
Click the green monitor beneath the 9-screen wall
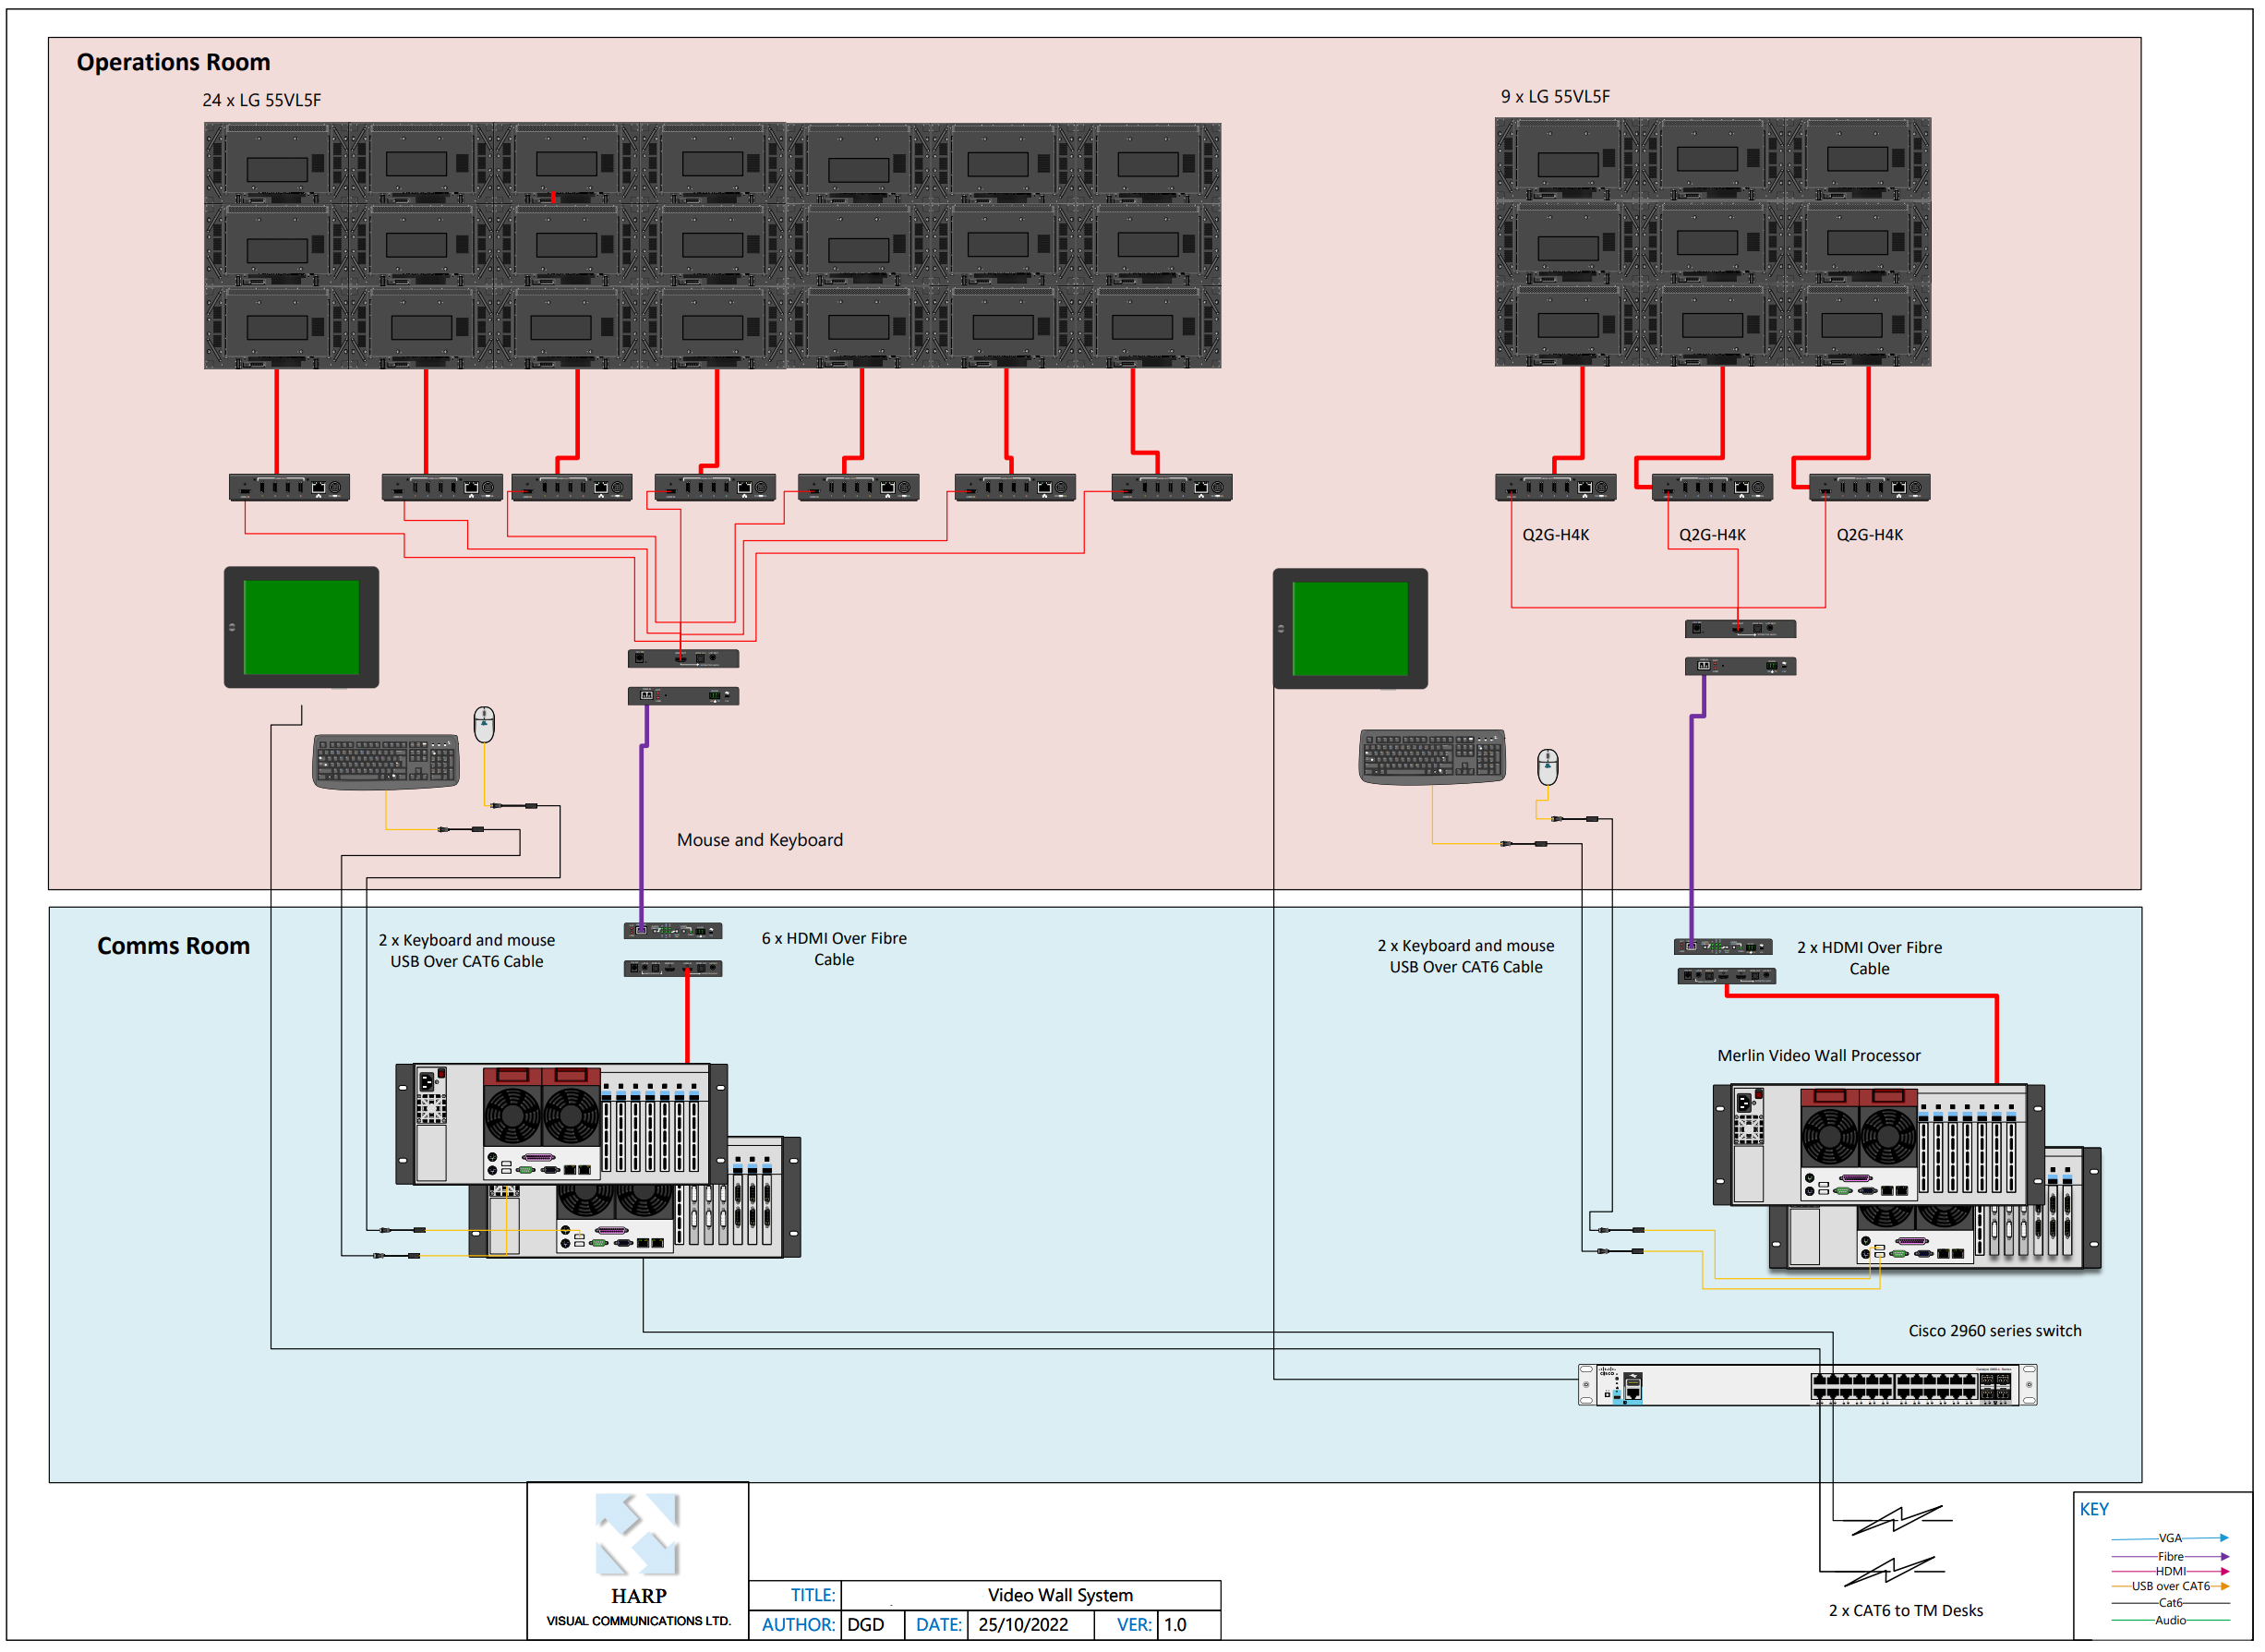1350,629
